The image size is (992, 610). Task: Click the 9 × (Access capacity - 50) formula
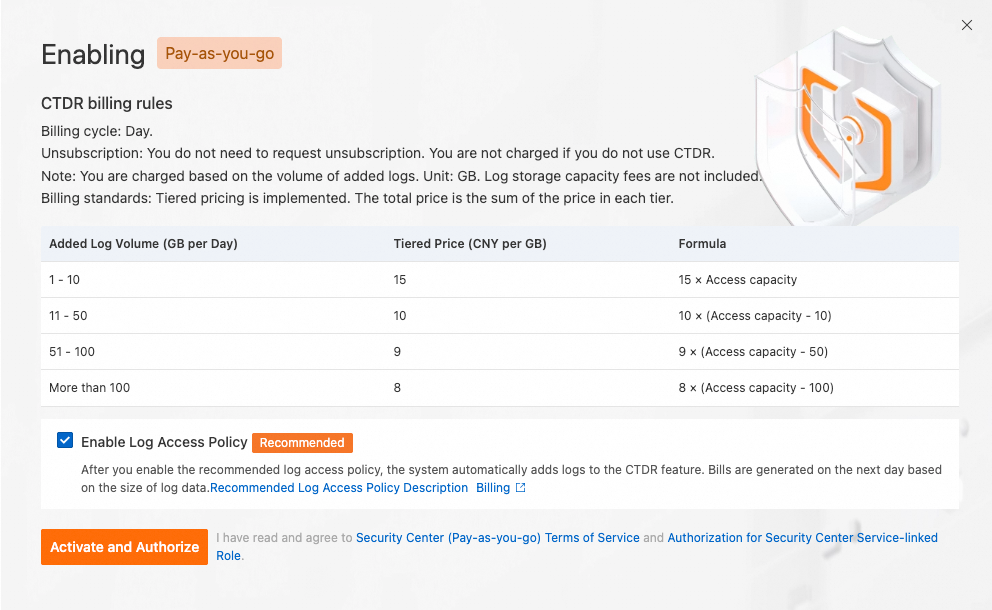[753, 352]
